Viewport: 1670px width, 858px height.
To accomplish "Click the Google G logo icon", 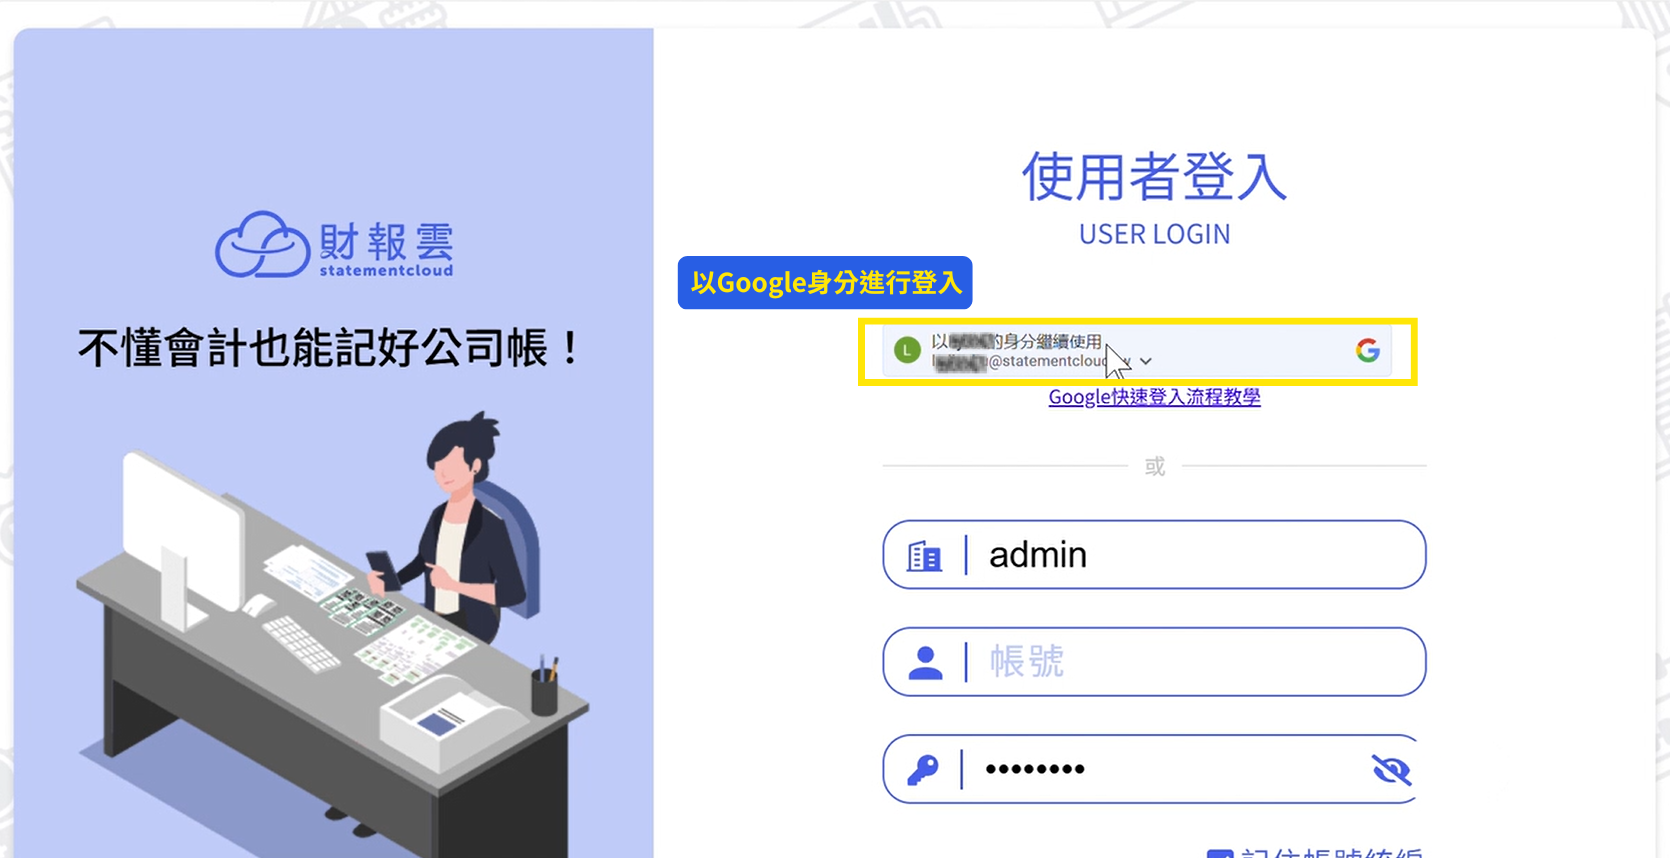I will tap(1367, 350).
